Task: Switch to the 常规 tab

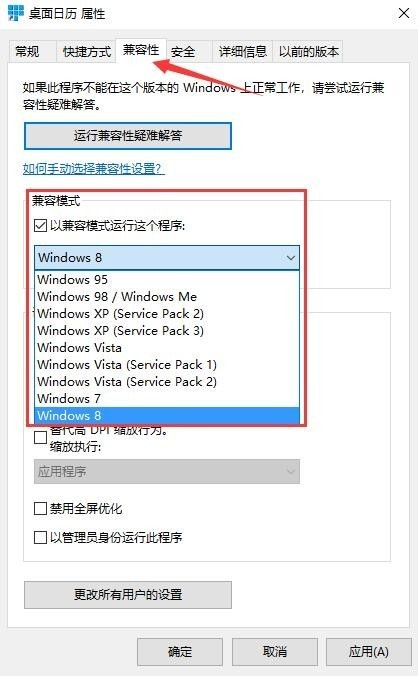Action: [x=28, y=51]
